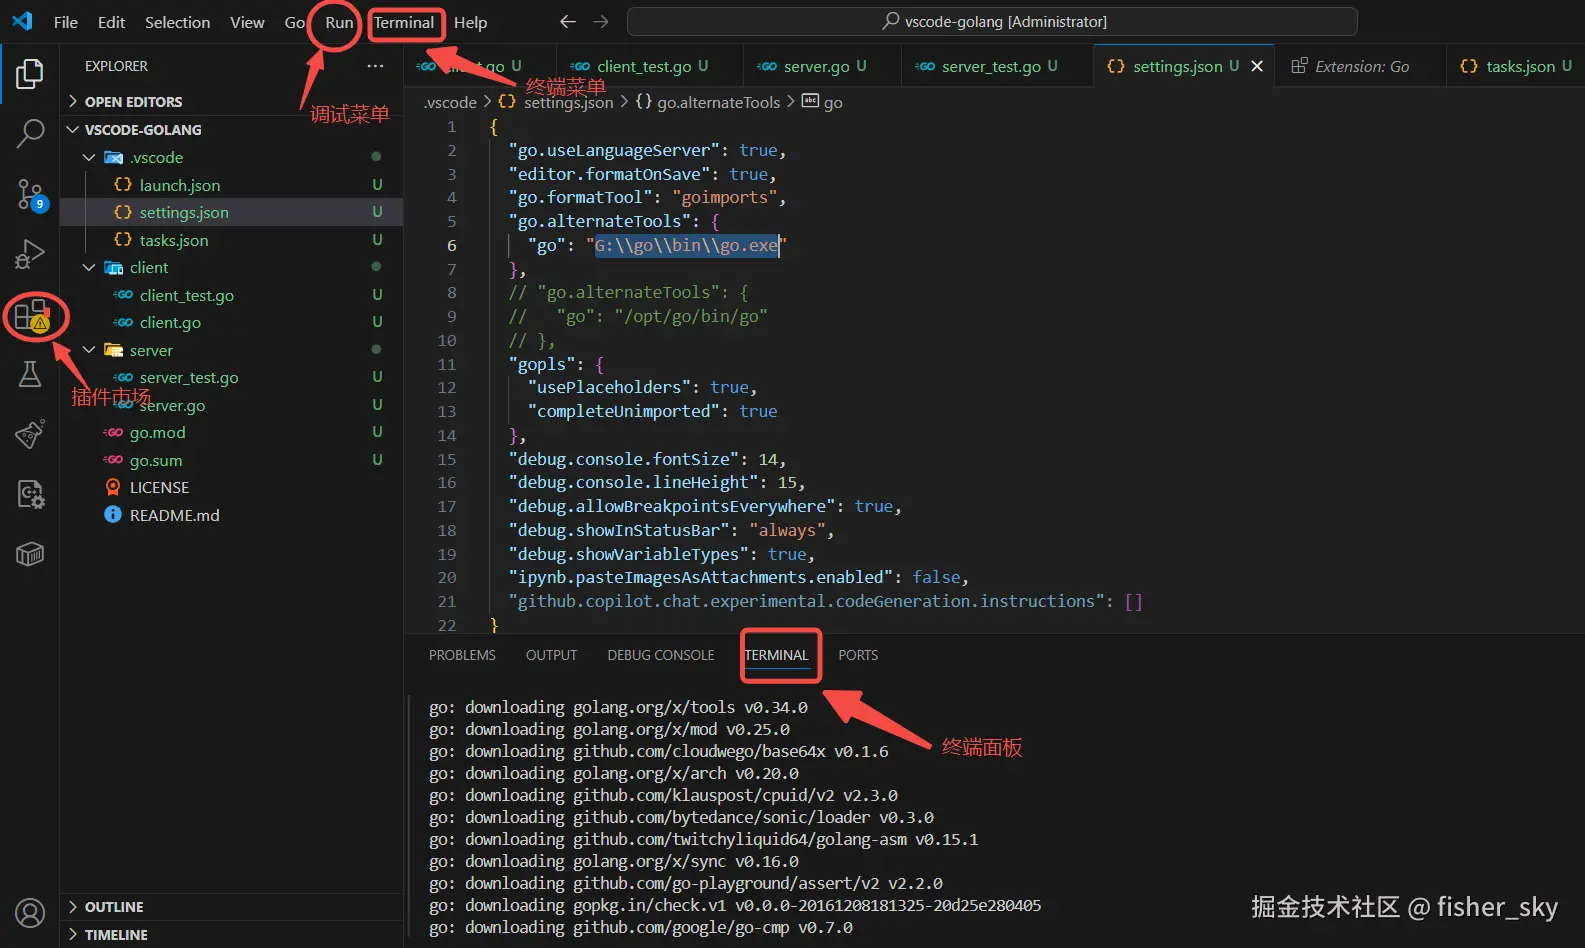Image resolution: width=1585 pixels, height=948 pixels.
Task: Collapse the .vscode folder
Action: [231, 157]
